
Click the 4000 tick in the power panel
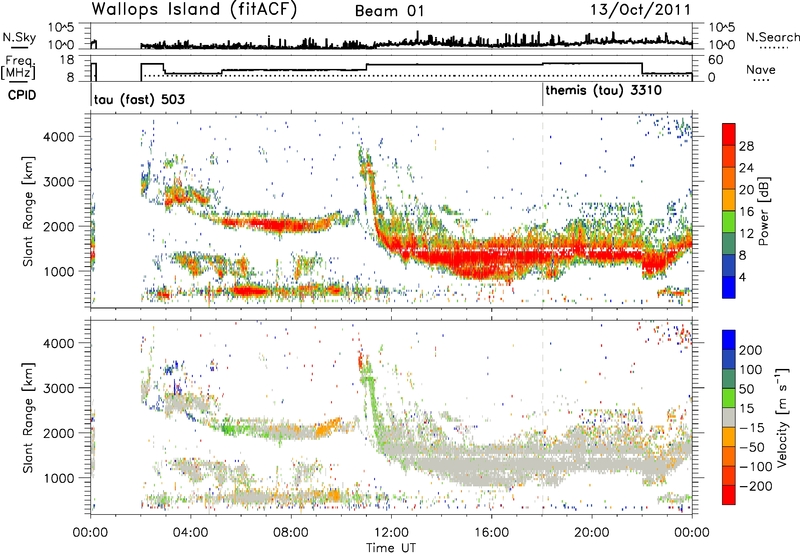tap(58, 137)
